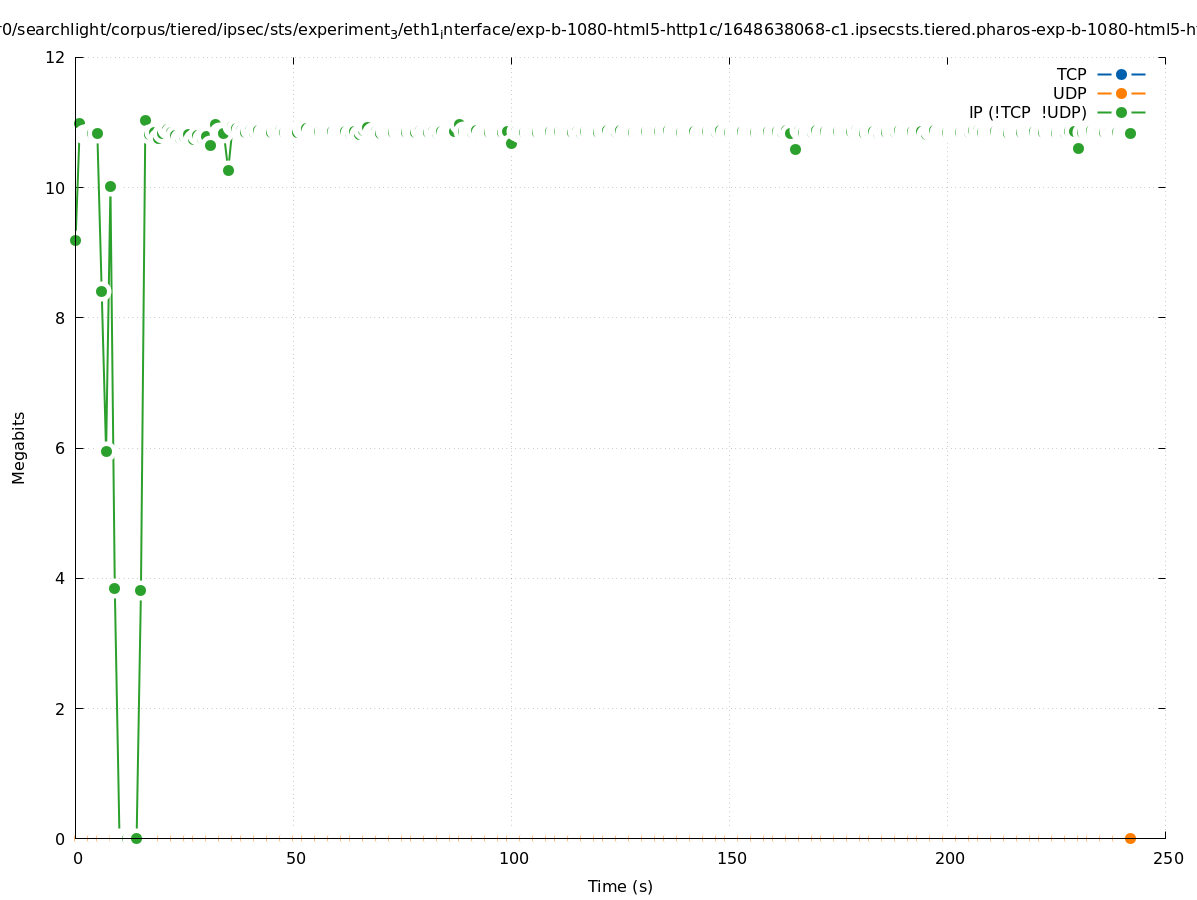
Task: Click the 100 tick label on x-axis
Action: point(512,858)
